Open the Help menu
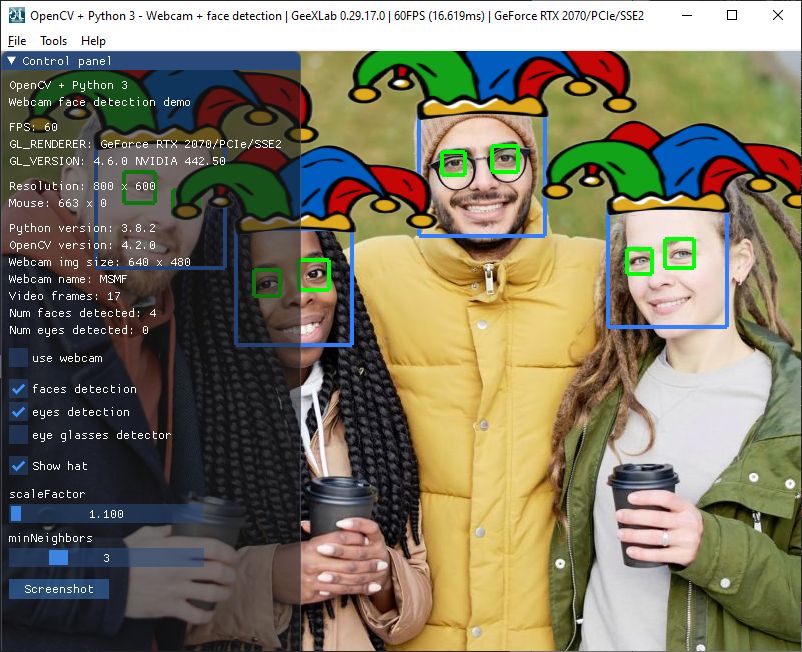 (93, 41)
